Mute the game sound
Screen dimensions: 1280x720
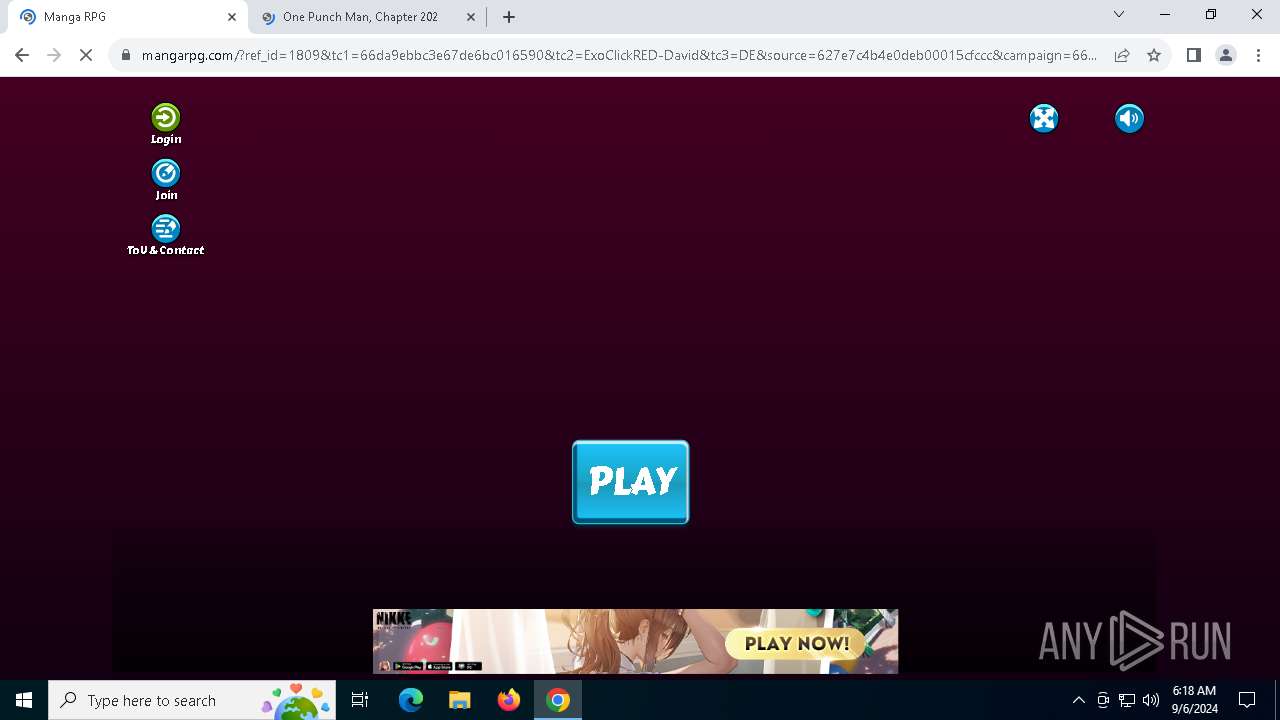tap(1129, 119)
